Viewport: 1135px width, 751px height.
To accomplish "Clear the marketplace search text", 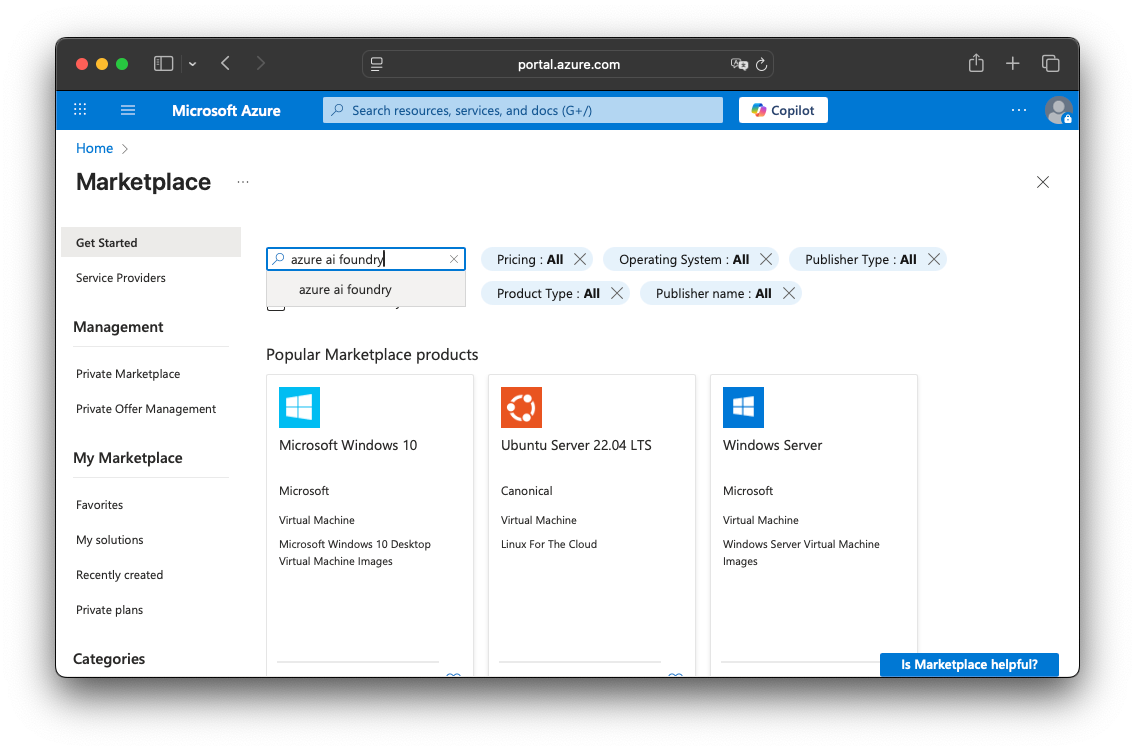I will click(x=454, y=259).
